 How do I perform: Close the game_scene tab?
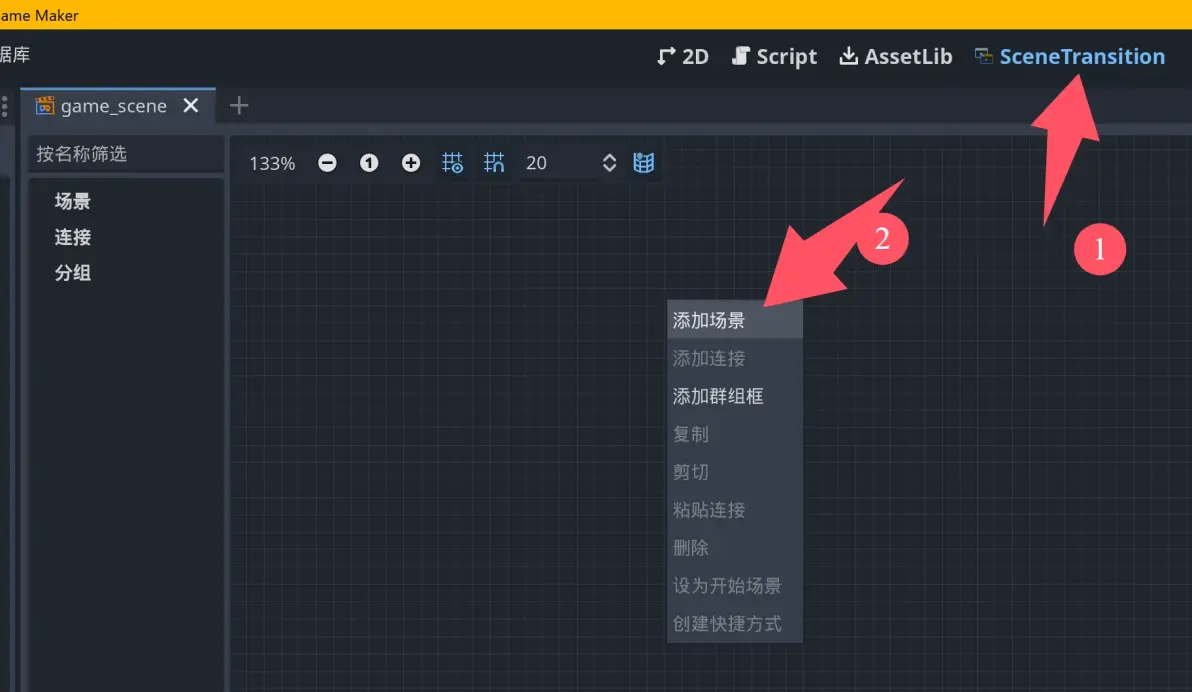pyautogui.click(x=191, y=106)
